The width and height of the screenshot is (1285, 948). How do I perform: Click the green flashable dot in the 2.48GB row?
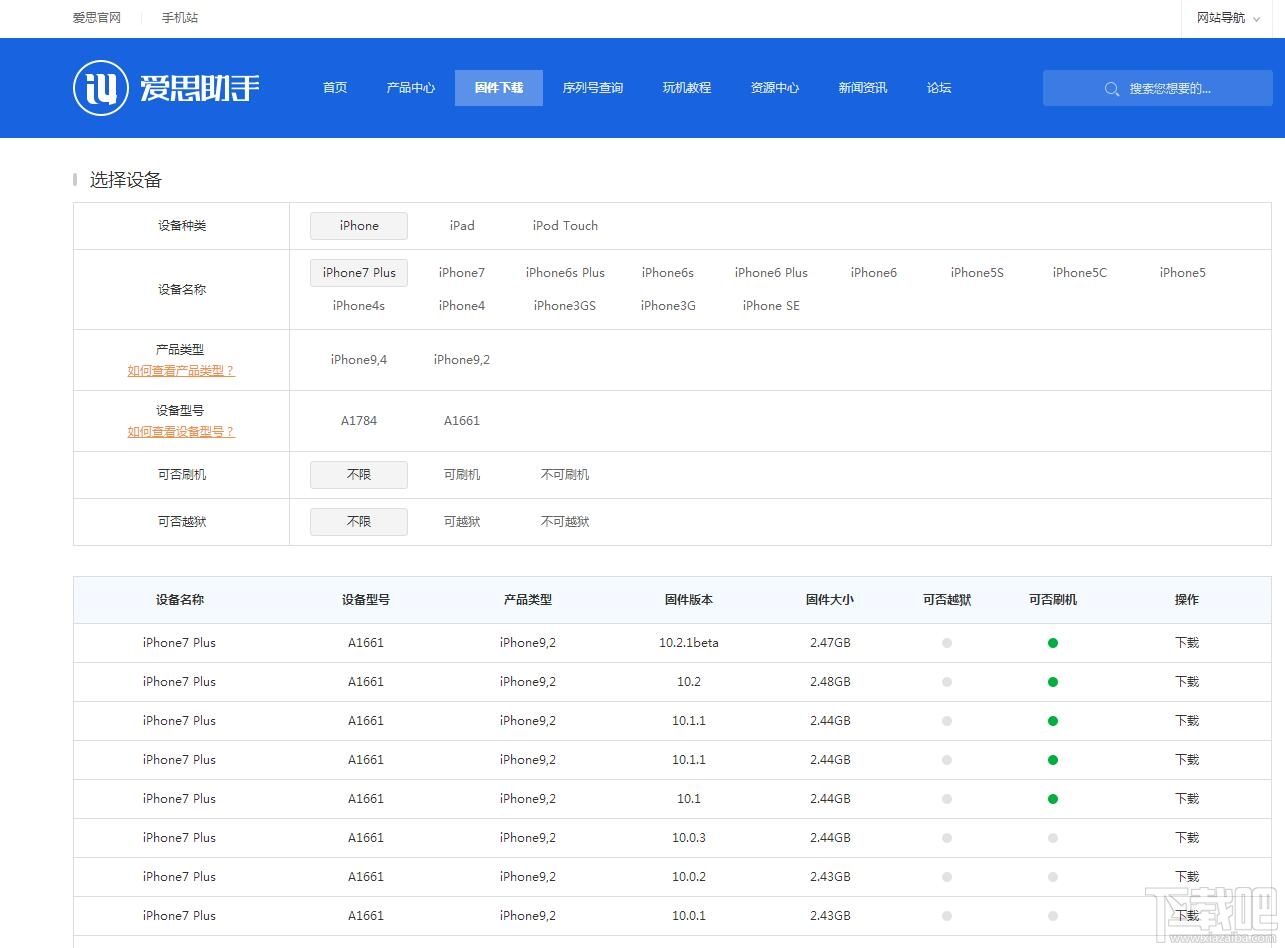point(1053,682)
